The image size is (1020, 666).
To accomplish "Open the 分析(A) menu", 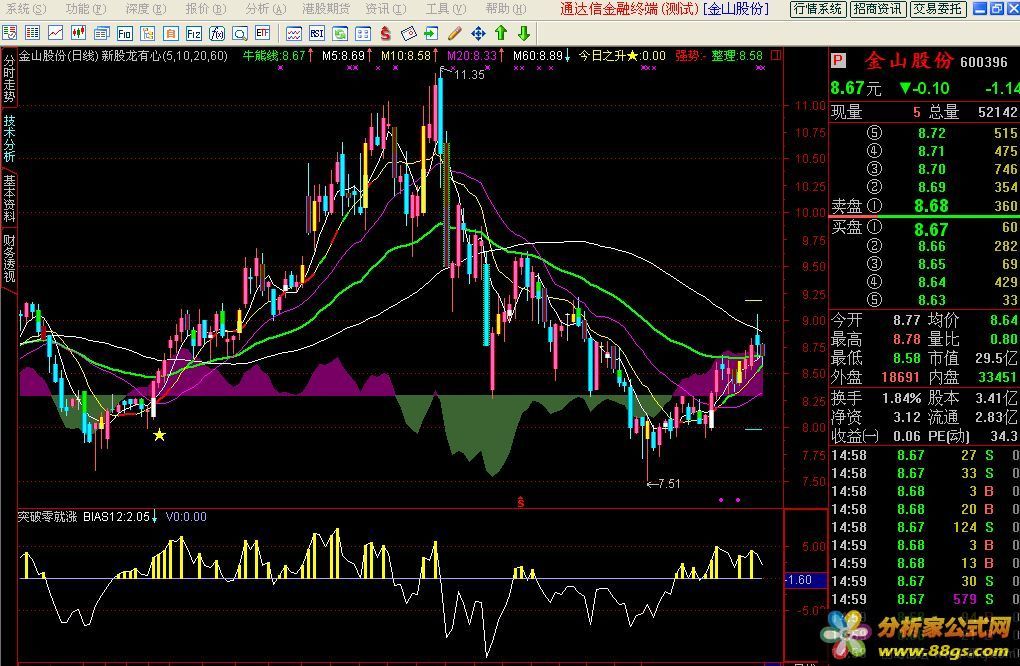I will click(x=265, y=8).
